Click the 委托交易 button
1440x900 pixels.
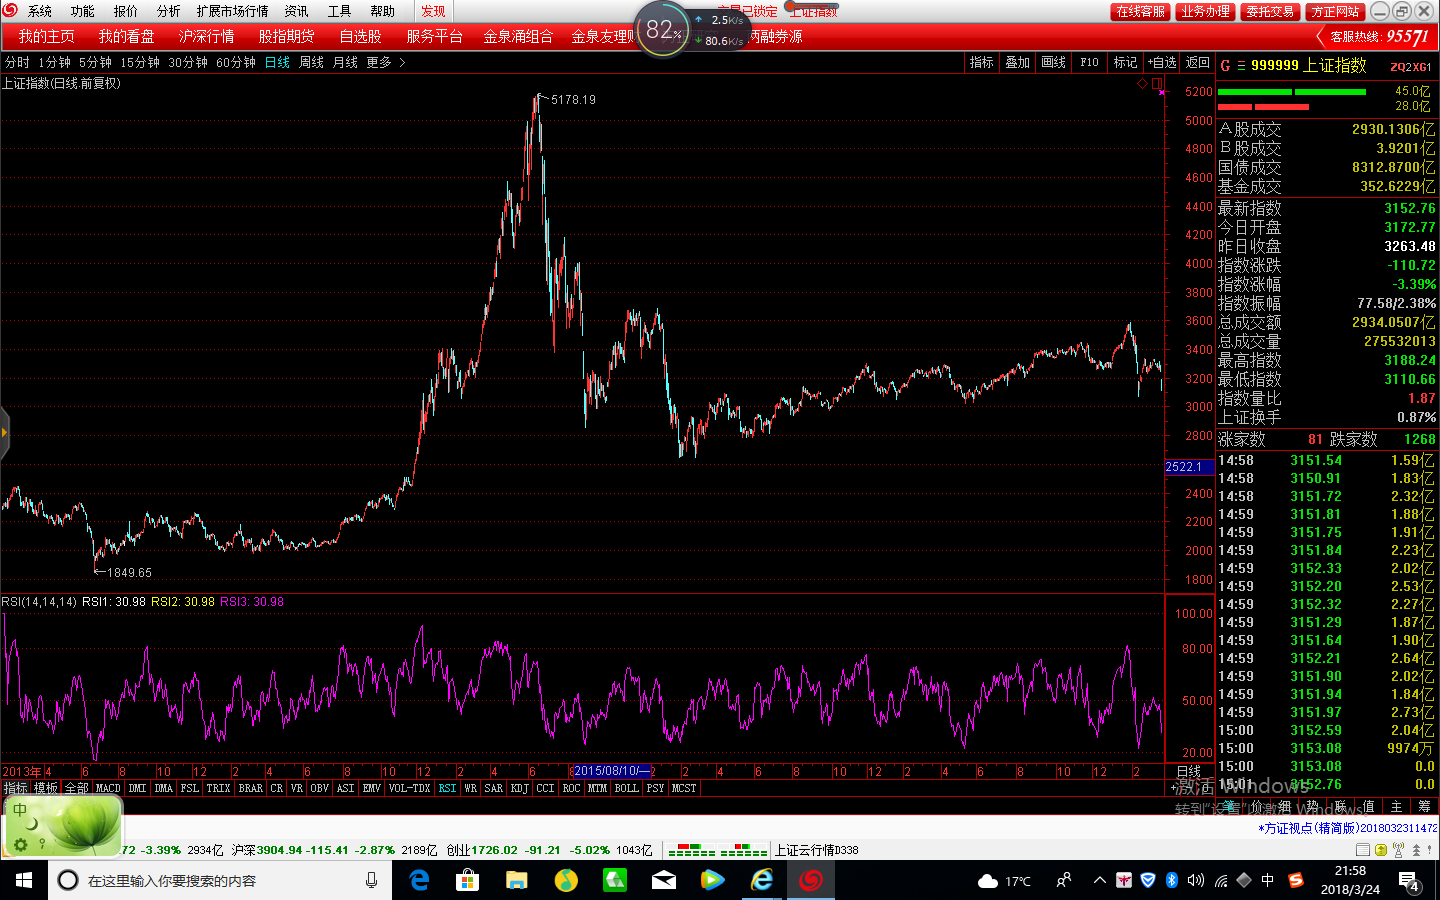[x=1271, y=11]
